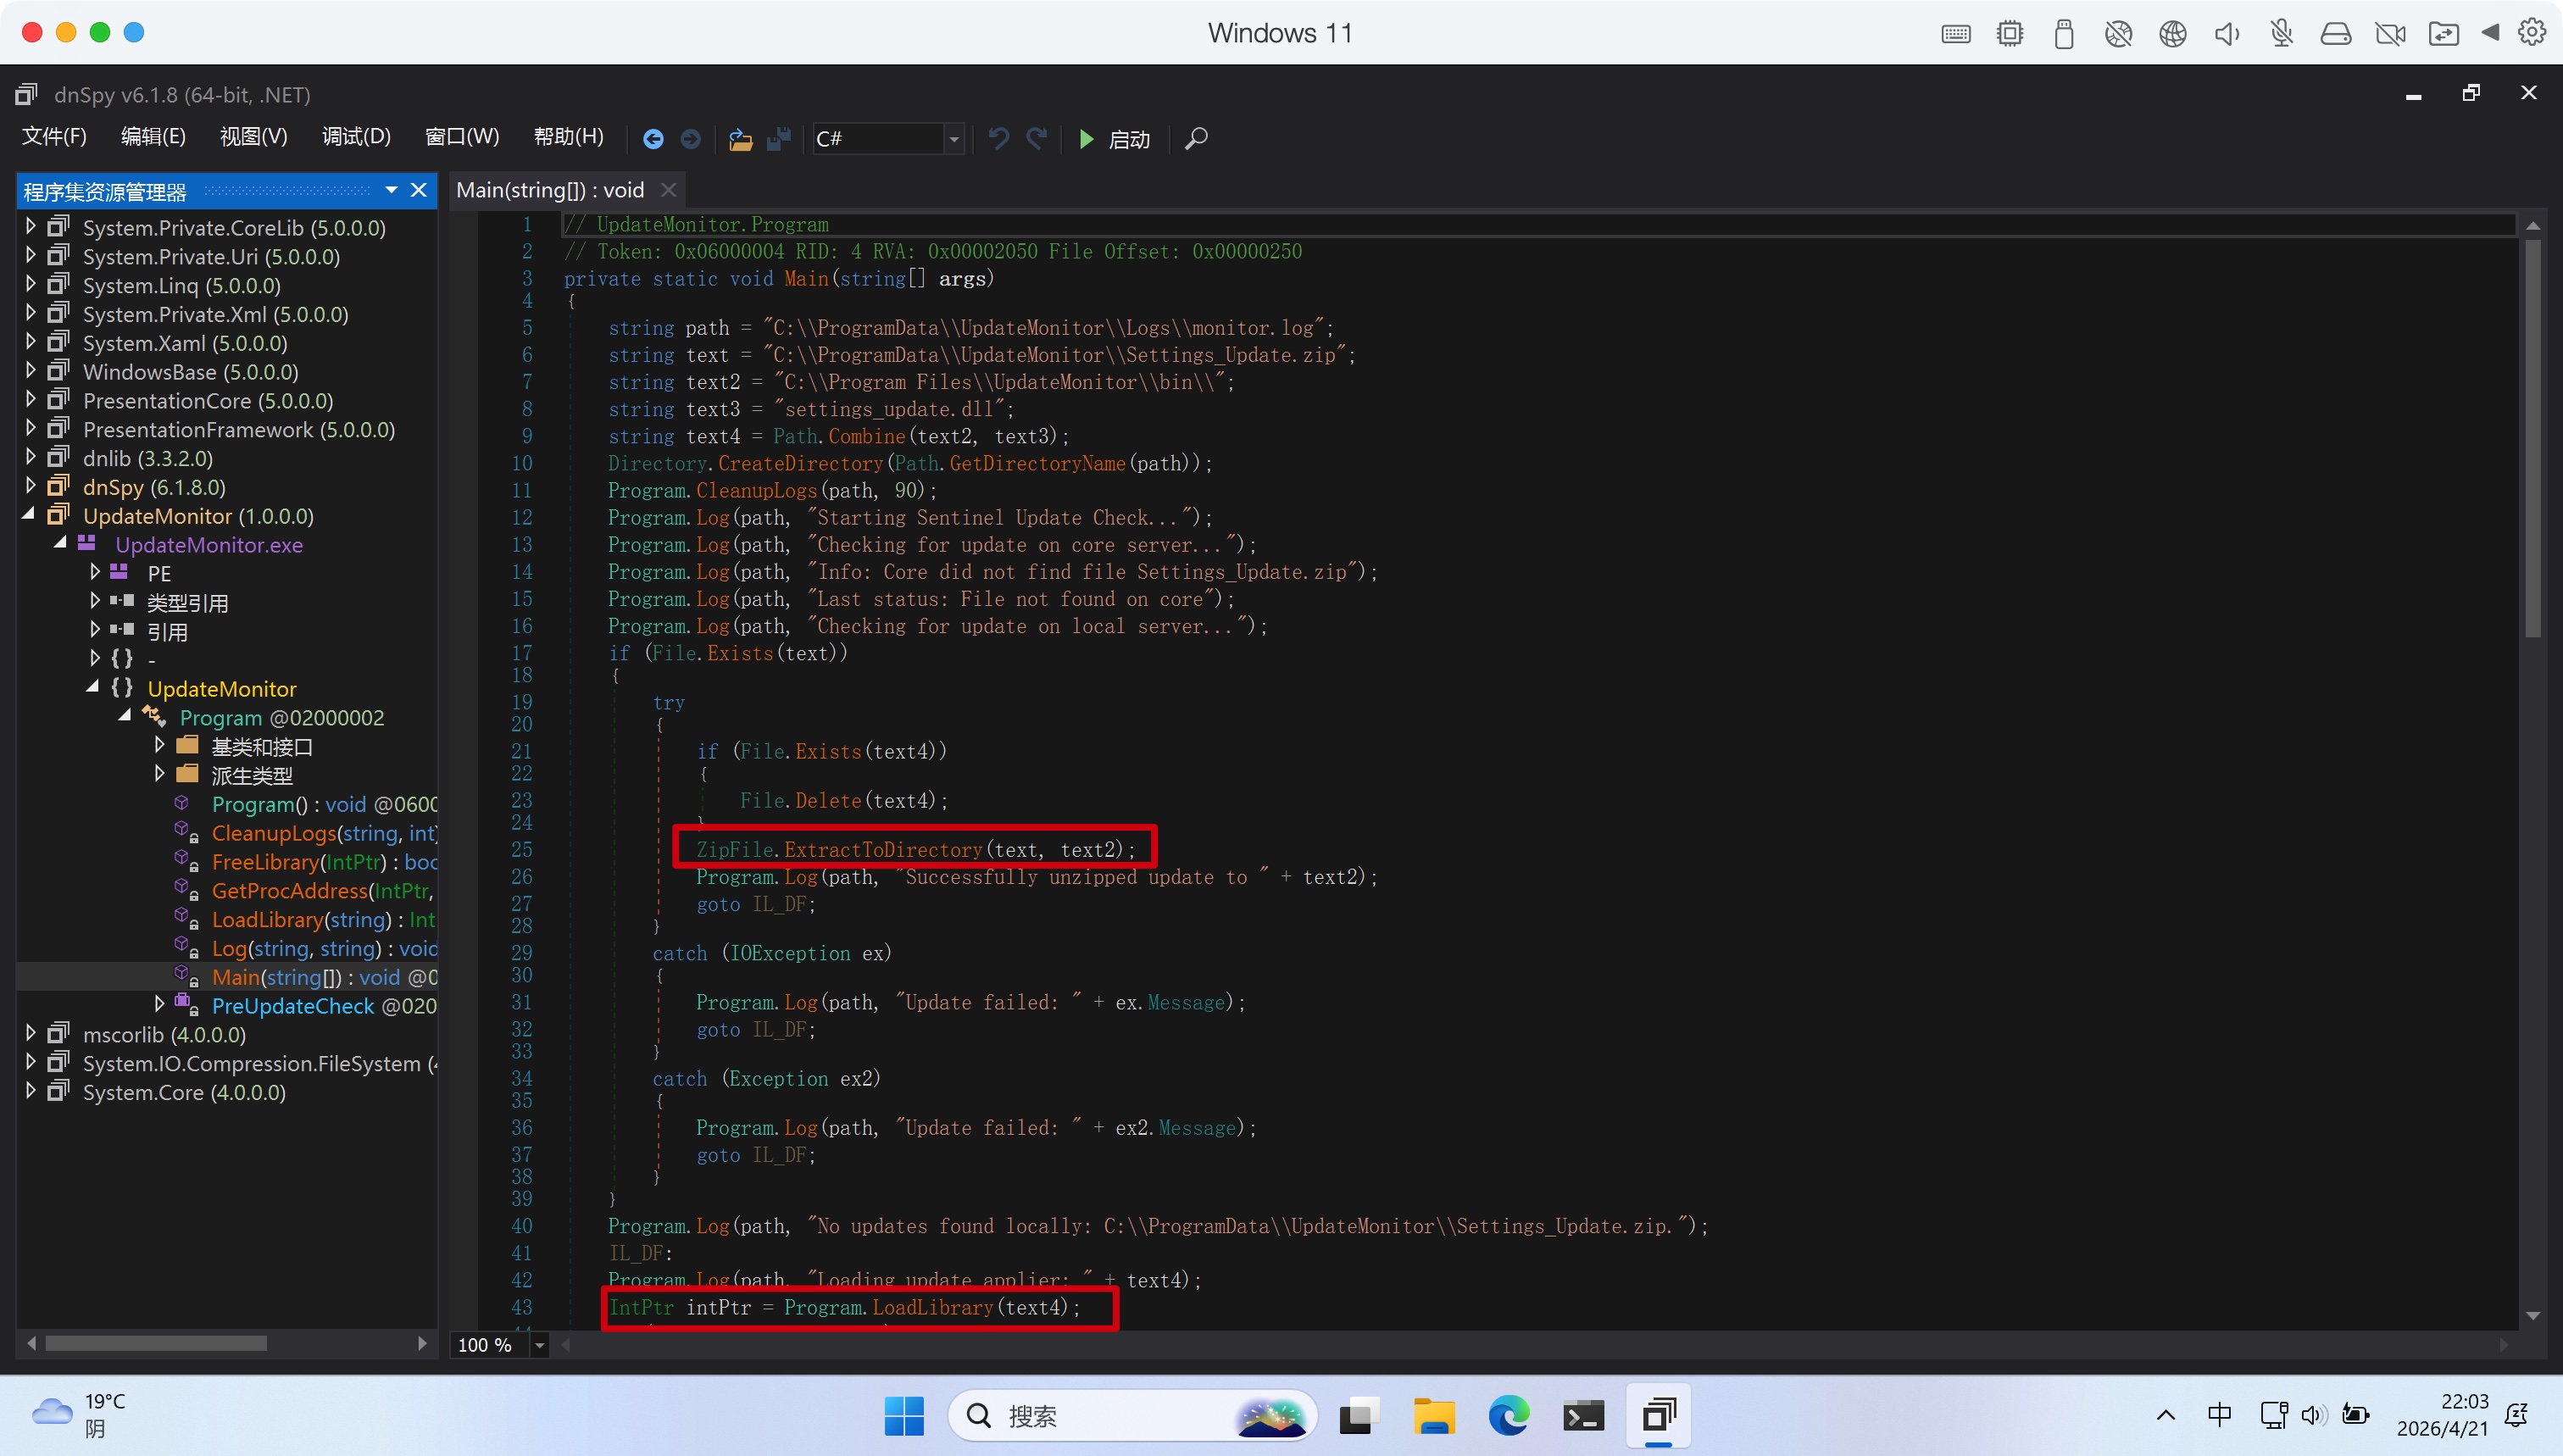The height and width of the screenshot is (1456, 2563).
Task: Open the 文件(F) menu
Action: [54, 137]
